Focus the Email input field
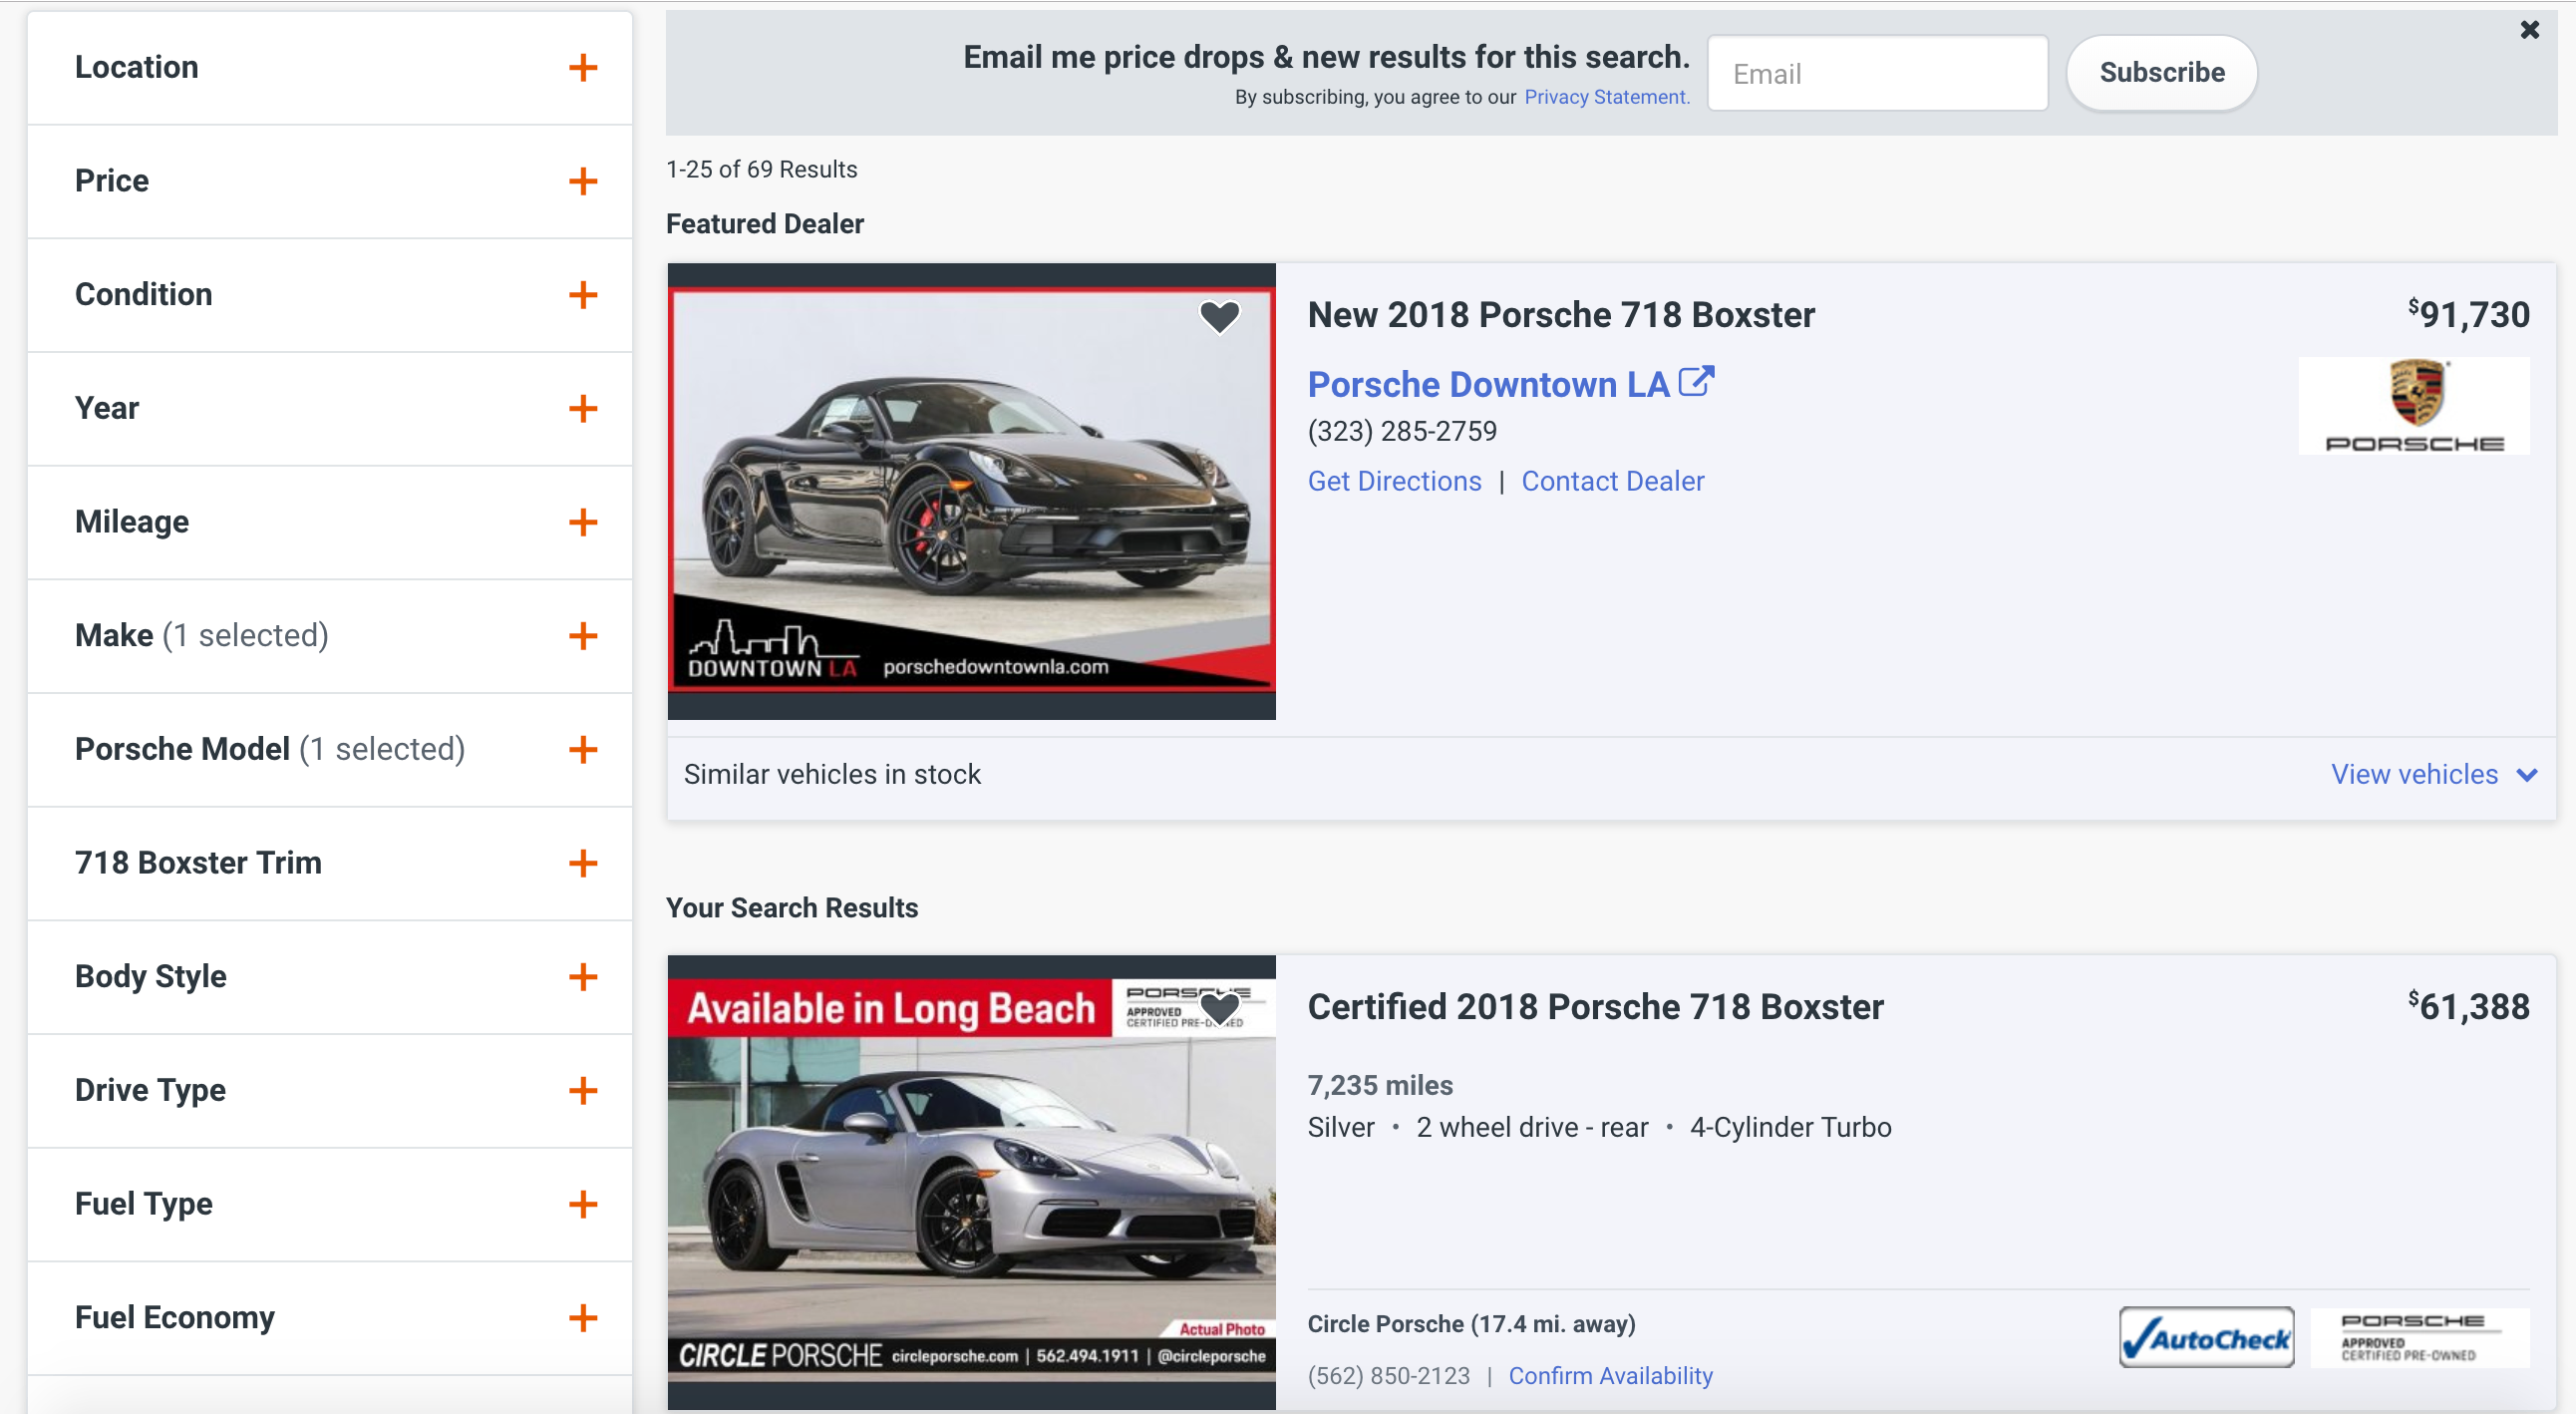 (1877, 73)
